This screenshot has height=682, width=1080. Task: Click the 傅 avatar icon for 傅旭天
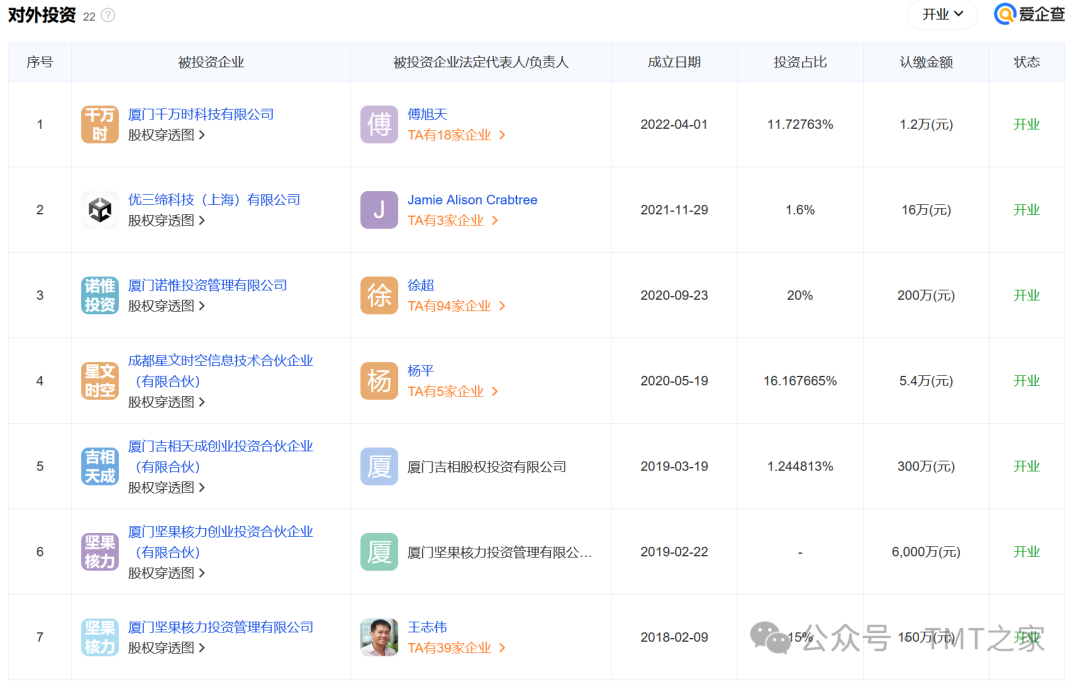pos(379,124)
